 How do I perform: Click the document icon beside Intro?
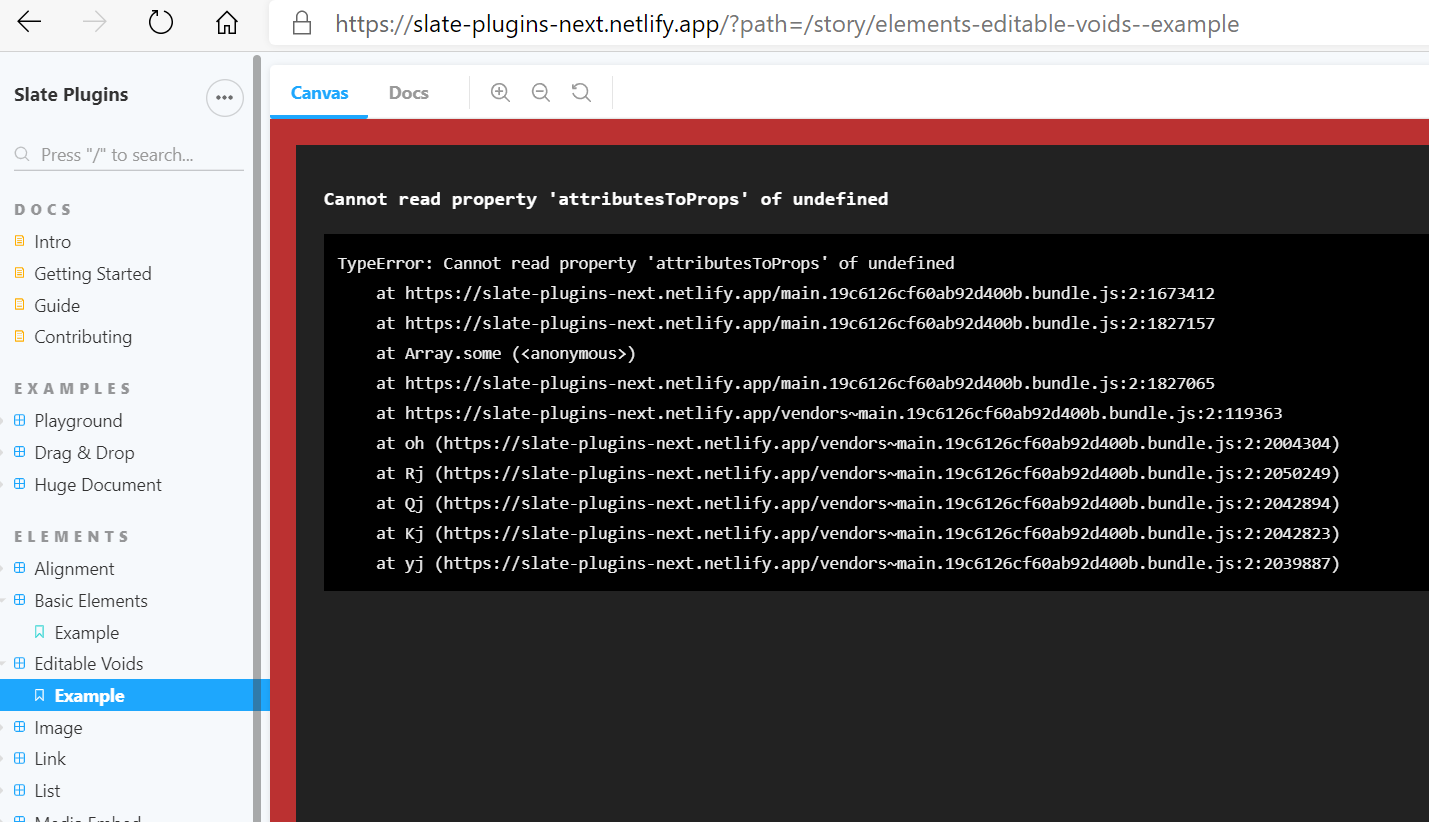(x=20, y=241)
